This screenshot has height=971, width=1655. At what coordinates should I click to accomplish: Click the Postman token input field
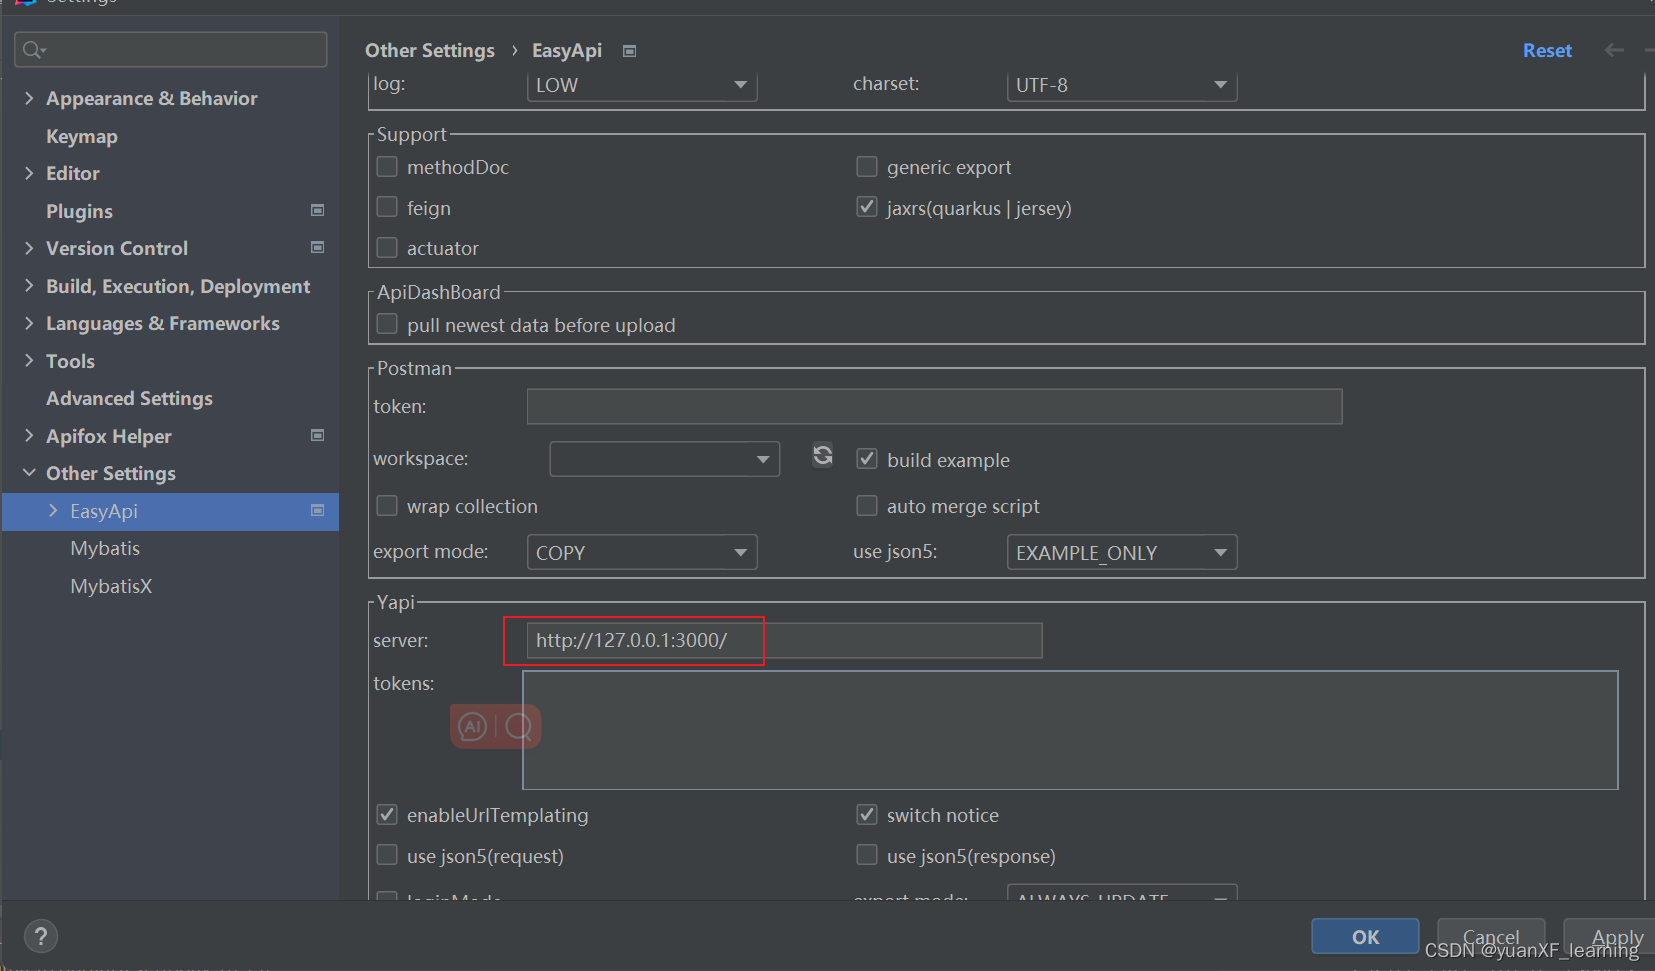point(934,406)
